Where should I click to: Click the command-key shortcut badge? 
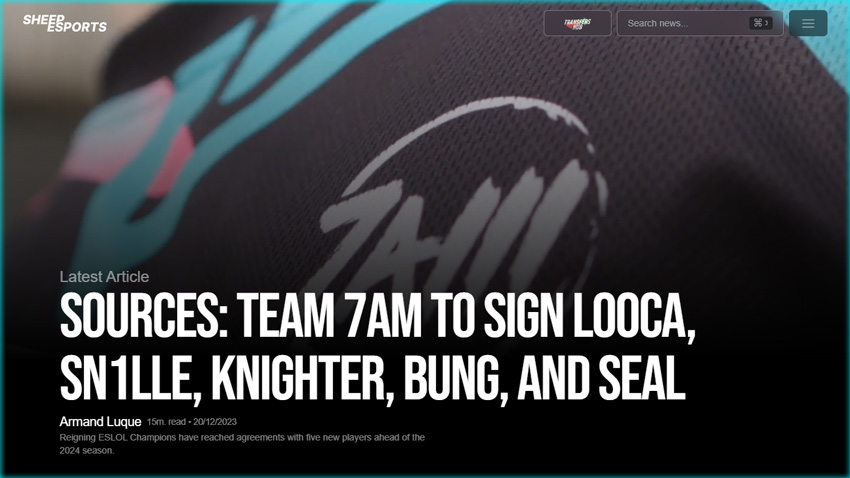coord(761,23)
